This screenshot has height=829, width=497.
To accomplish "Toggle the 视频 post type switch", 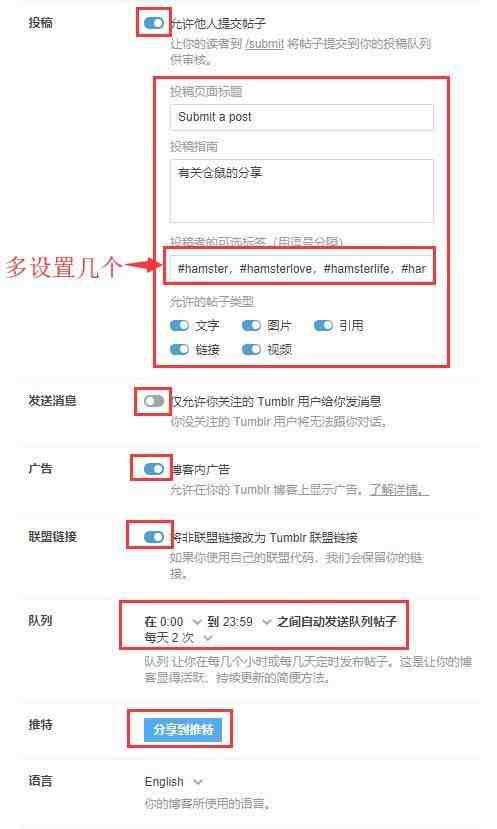I will pos(251,349).
